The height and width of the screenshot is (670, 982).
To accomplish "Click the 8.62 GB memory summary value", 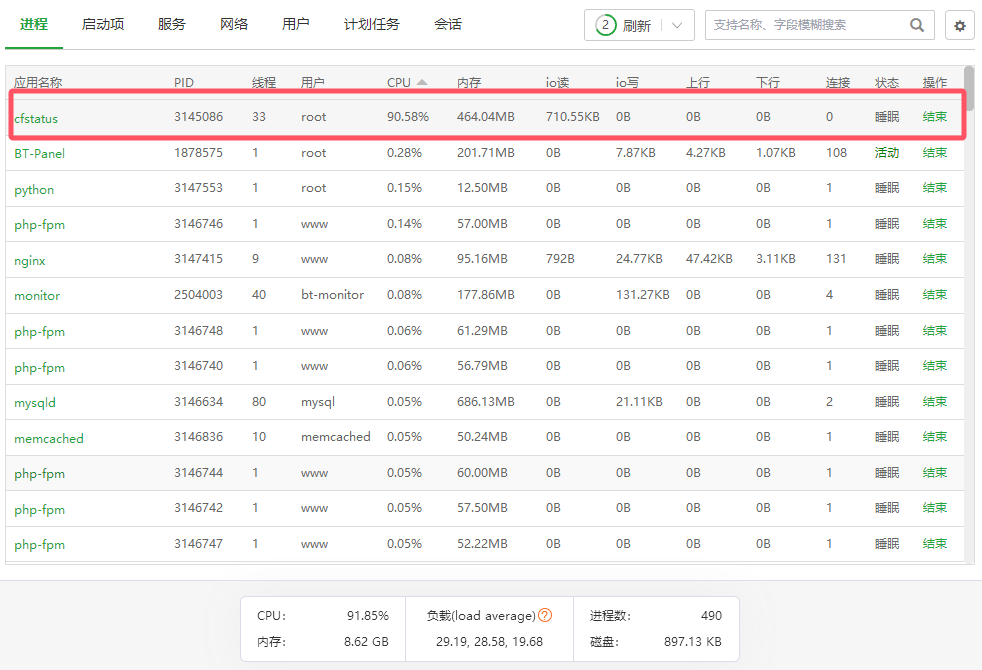I will click(366, 642).
